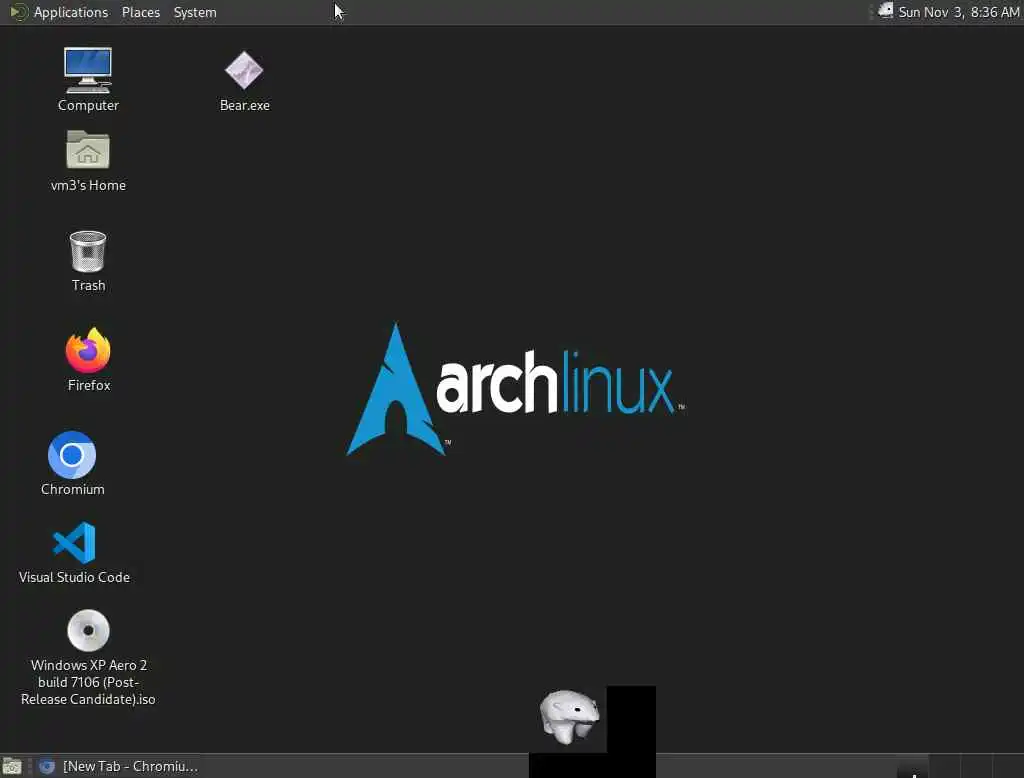The width and height of the screenshot is (1024, 778).
Task: Open the System menu
Action: (x=195, y=12)
